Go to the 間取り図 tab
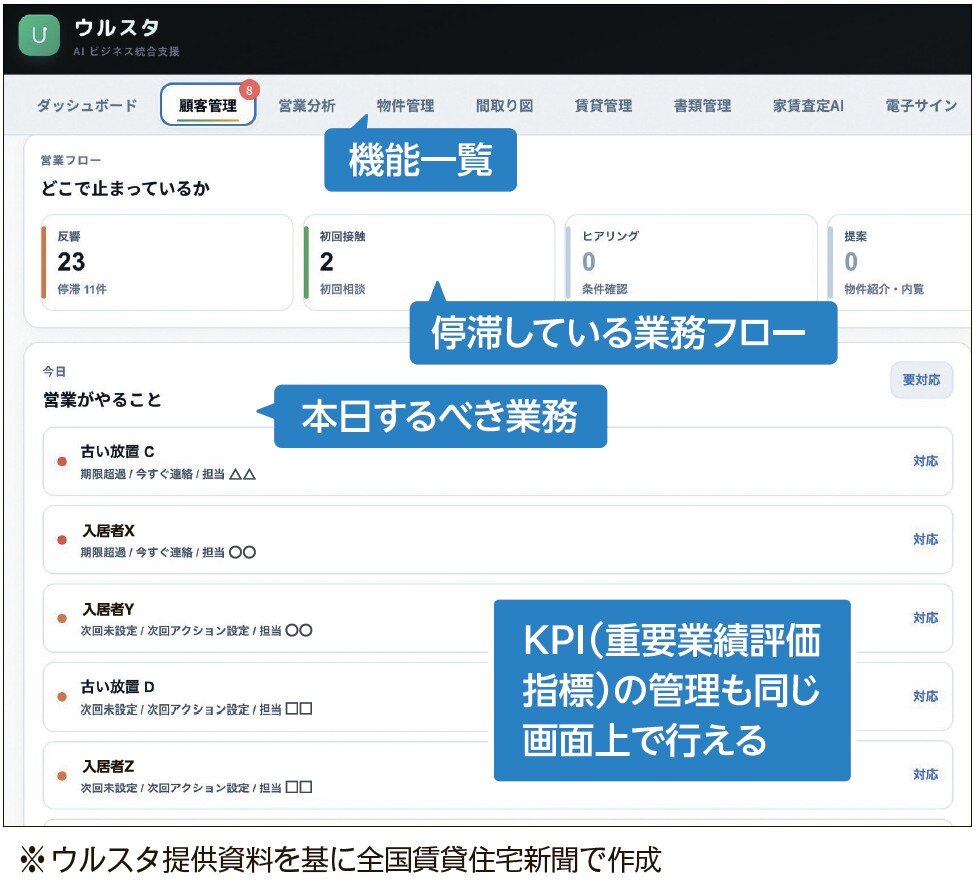The width and height of the screenshot is (975, 882). [x=504, y=106]
